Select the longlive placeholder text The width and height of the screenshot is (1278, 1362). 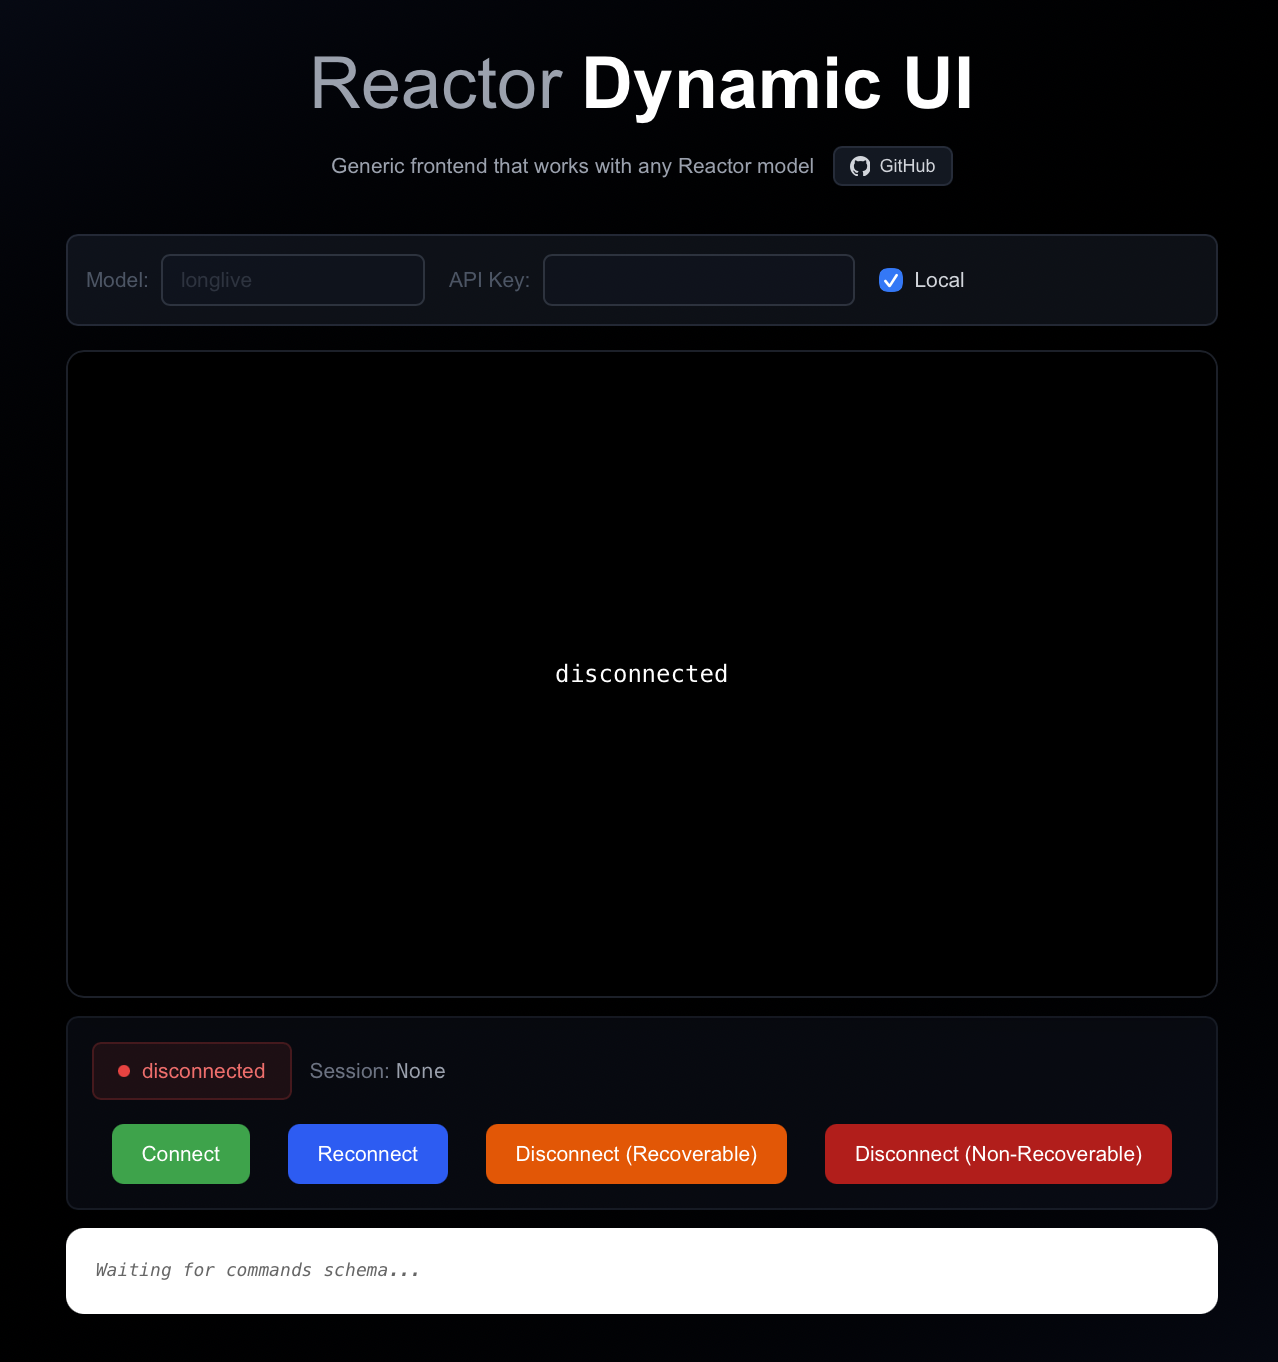pos(217,280)
